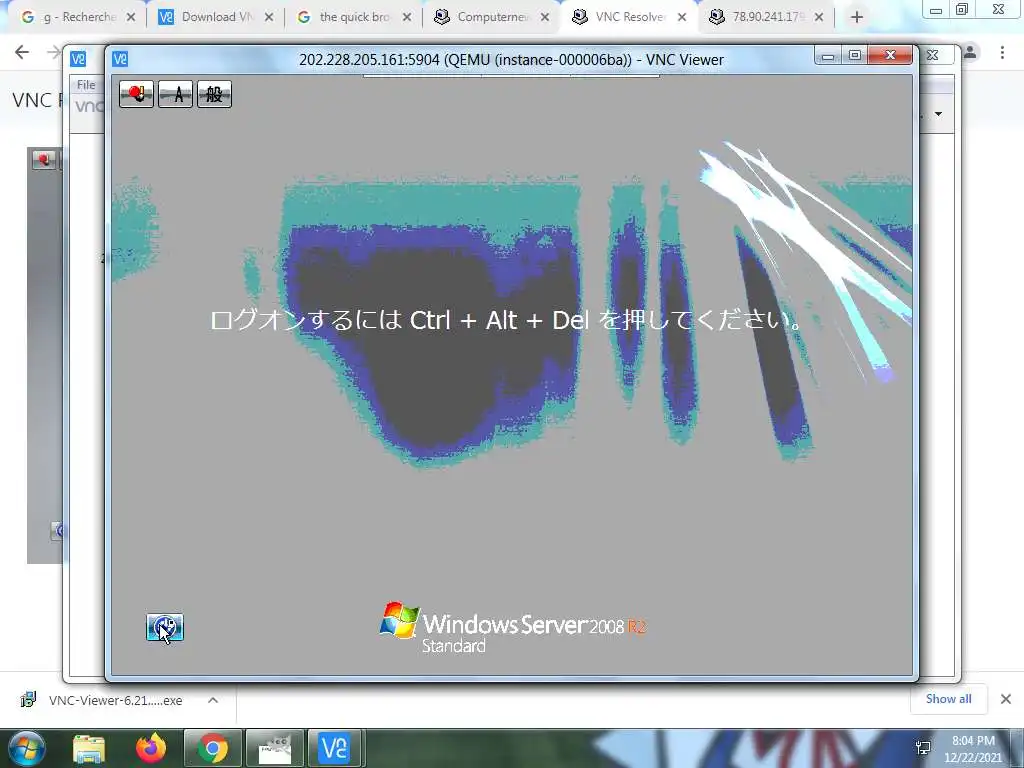Screen dimensions: 1024x768
Task: Click the taskbar clock showing 8:04 PM
Action: point(973,749)
